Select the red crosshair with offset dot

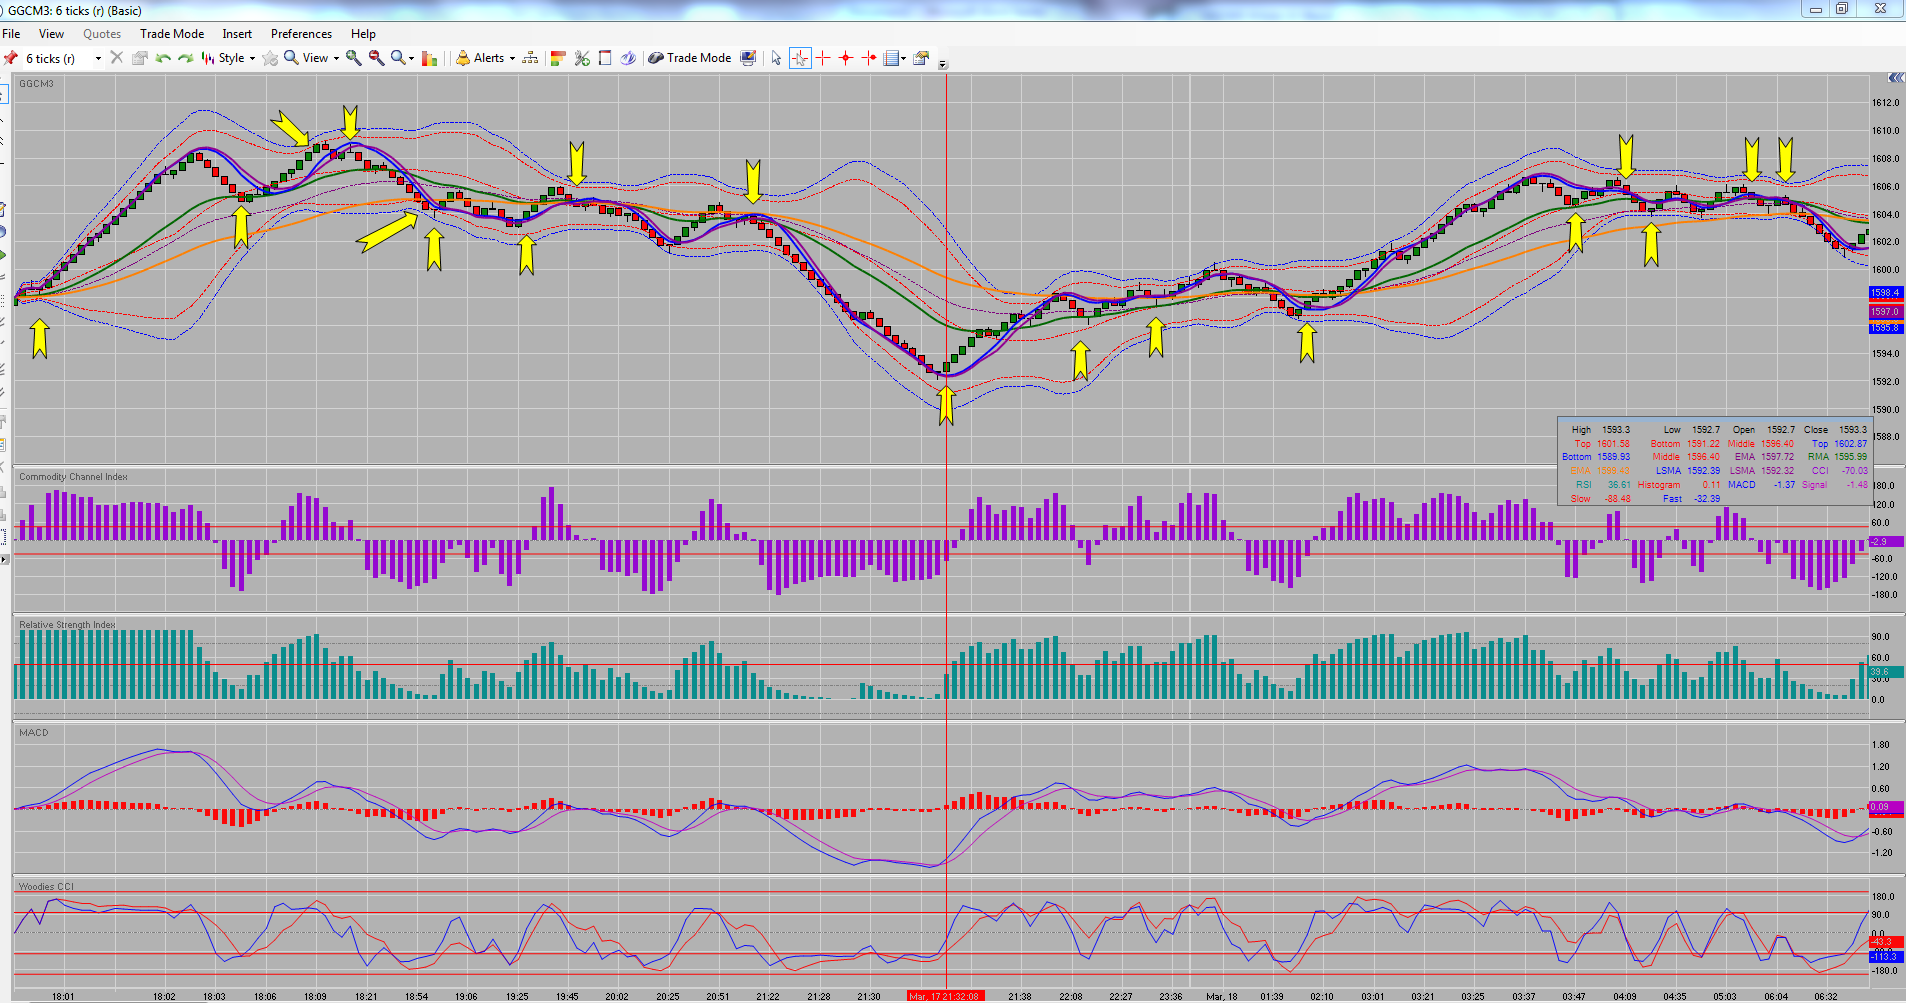tap(869, 58)
